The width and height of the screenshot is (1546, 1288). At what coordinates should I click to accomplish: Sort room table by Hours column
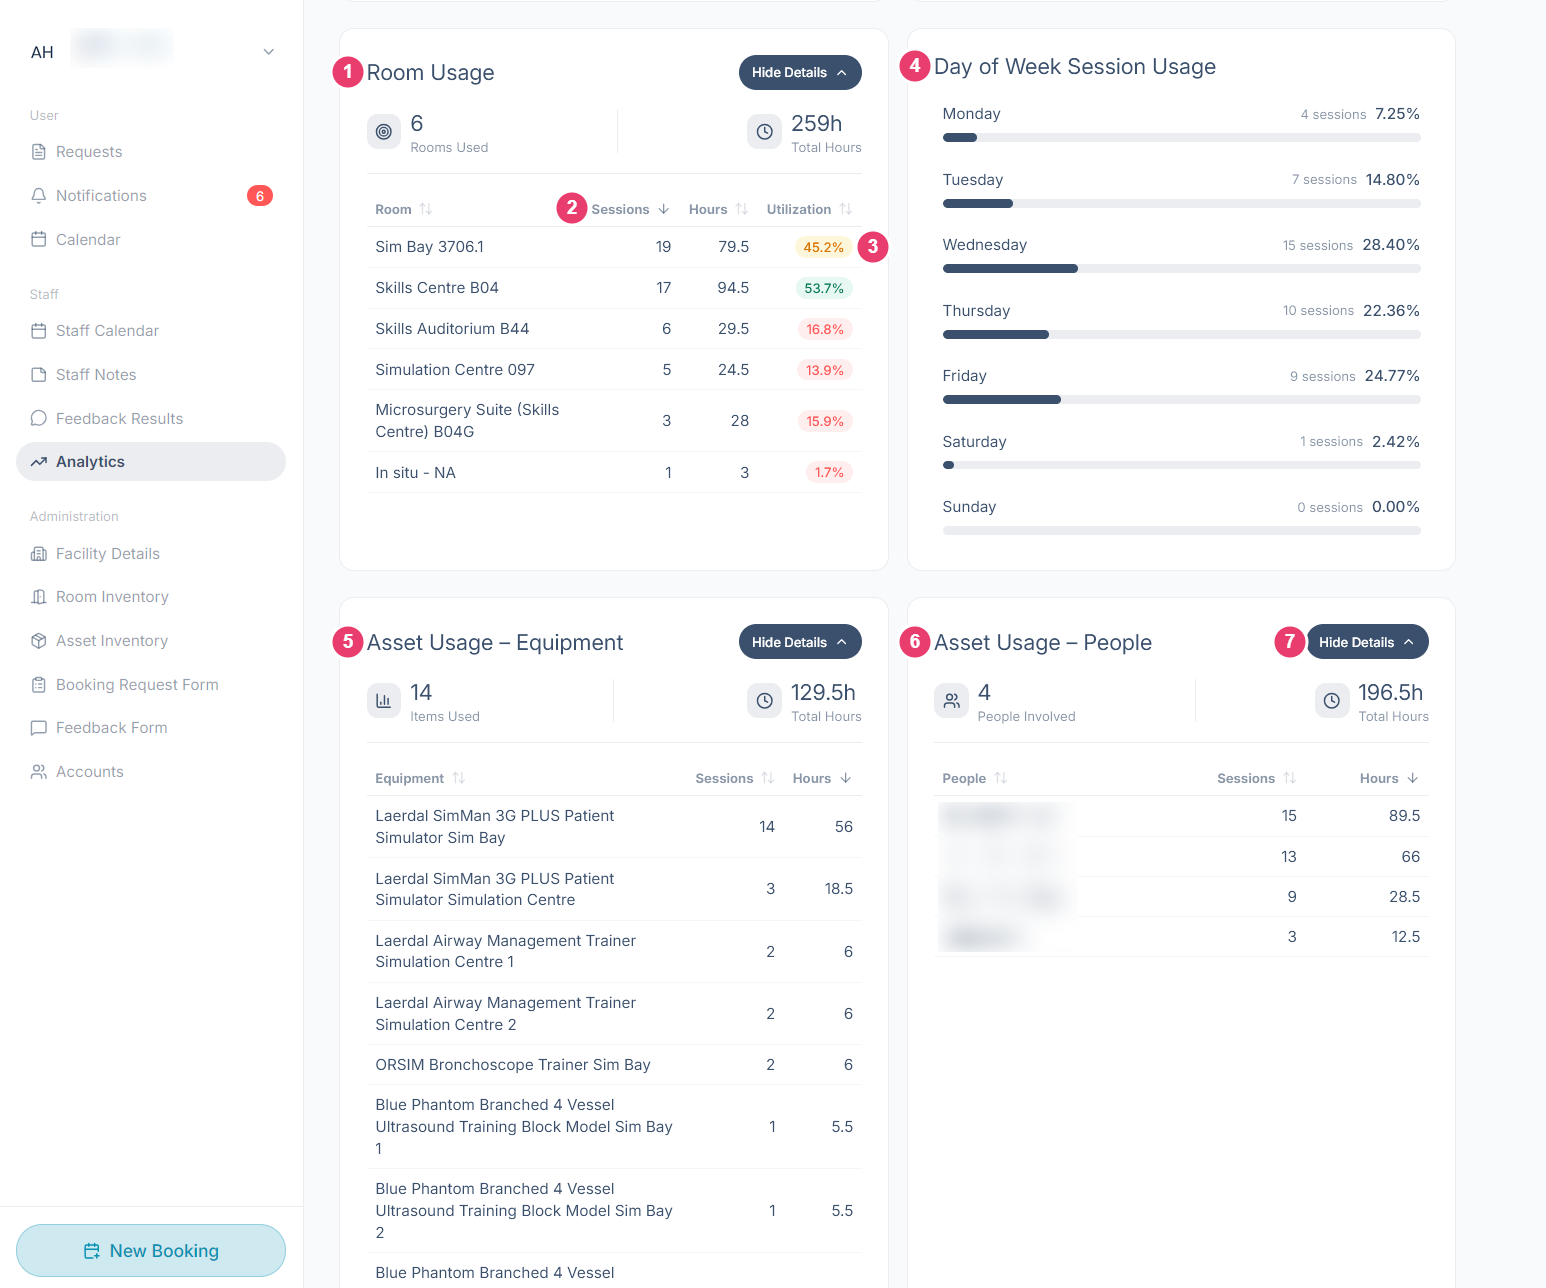click(718, 209)
